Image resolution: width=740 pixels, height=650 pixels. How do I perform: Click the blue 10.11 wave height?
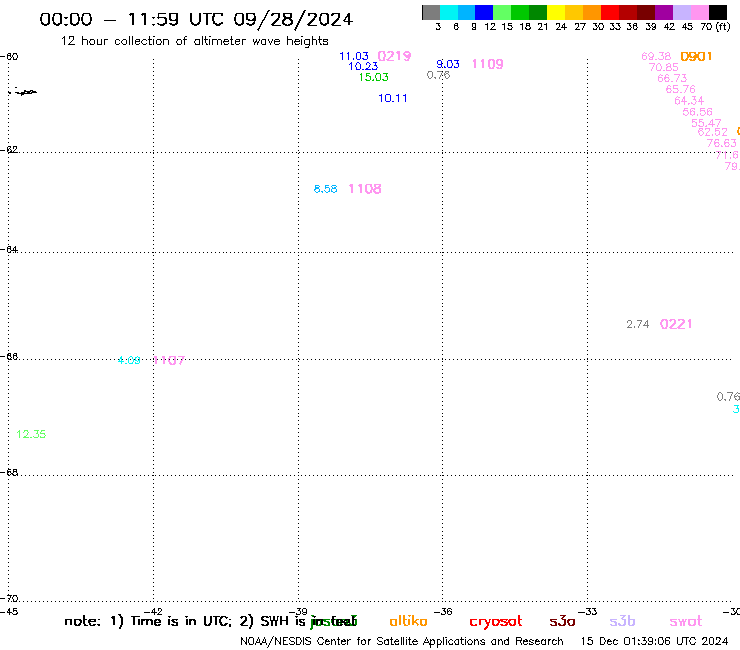[393, 98]
